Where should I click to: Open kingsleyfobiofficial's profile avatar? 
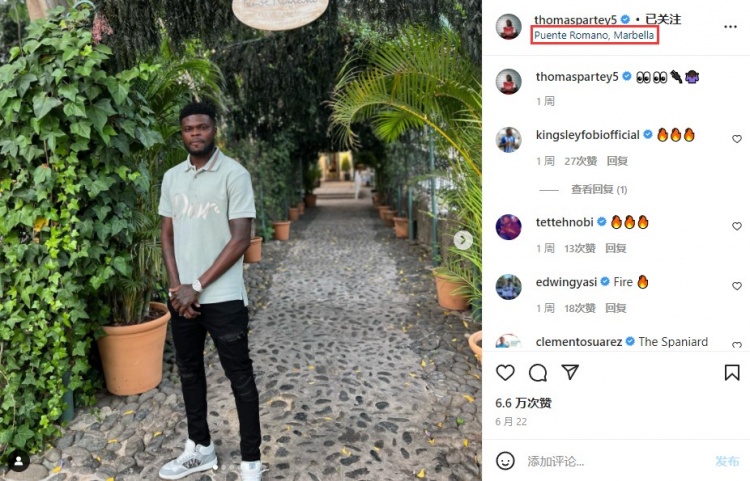(509, 140)
